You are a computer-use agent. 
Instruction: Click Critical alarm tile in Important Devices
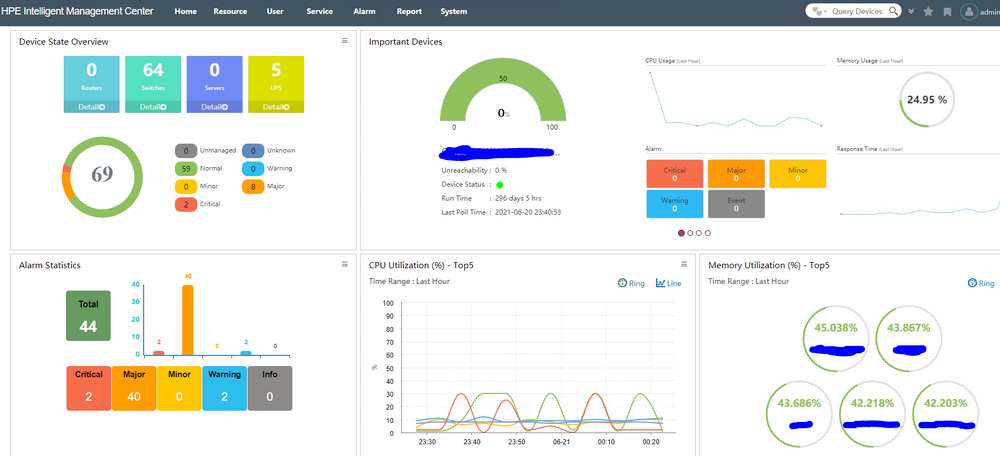click(675, 174)
